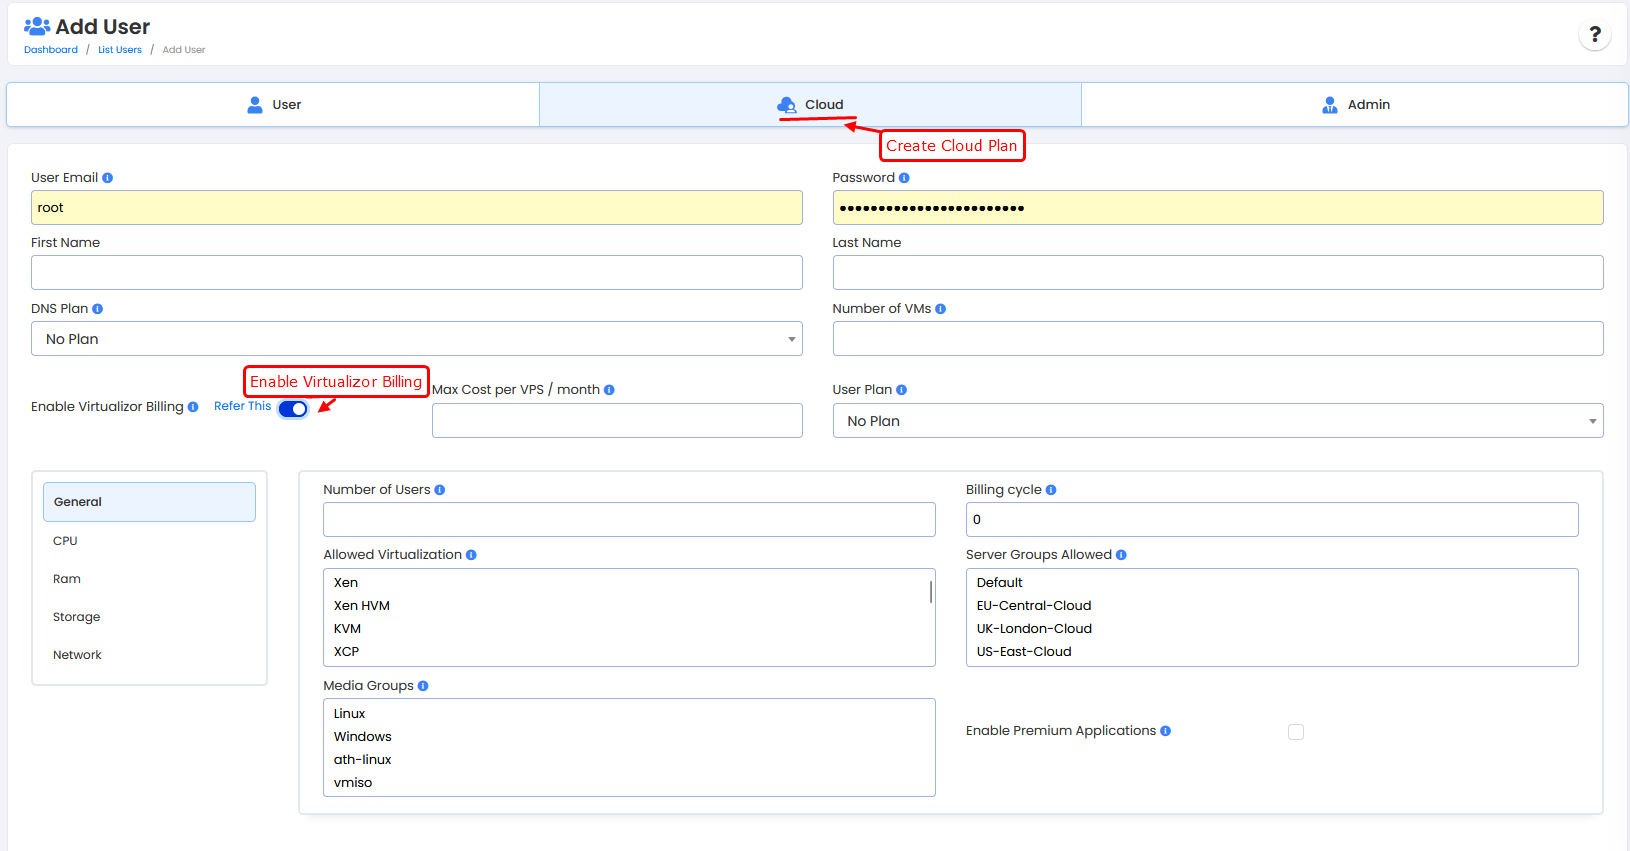Open the User Plan dropdown
This screenshot has width=1630, height=851.
click(x=1217, y=421)
